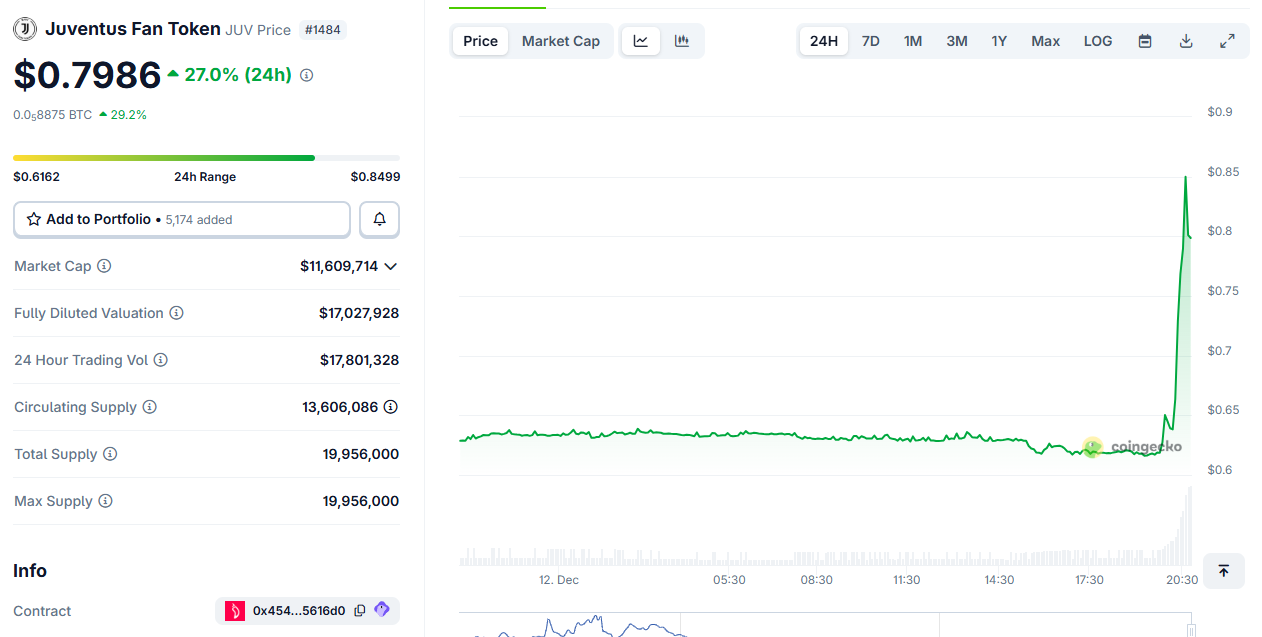
Task: Show the 24h price change tooltip
Action: pos(307,74)
